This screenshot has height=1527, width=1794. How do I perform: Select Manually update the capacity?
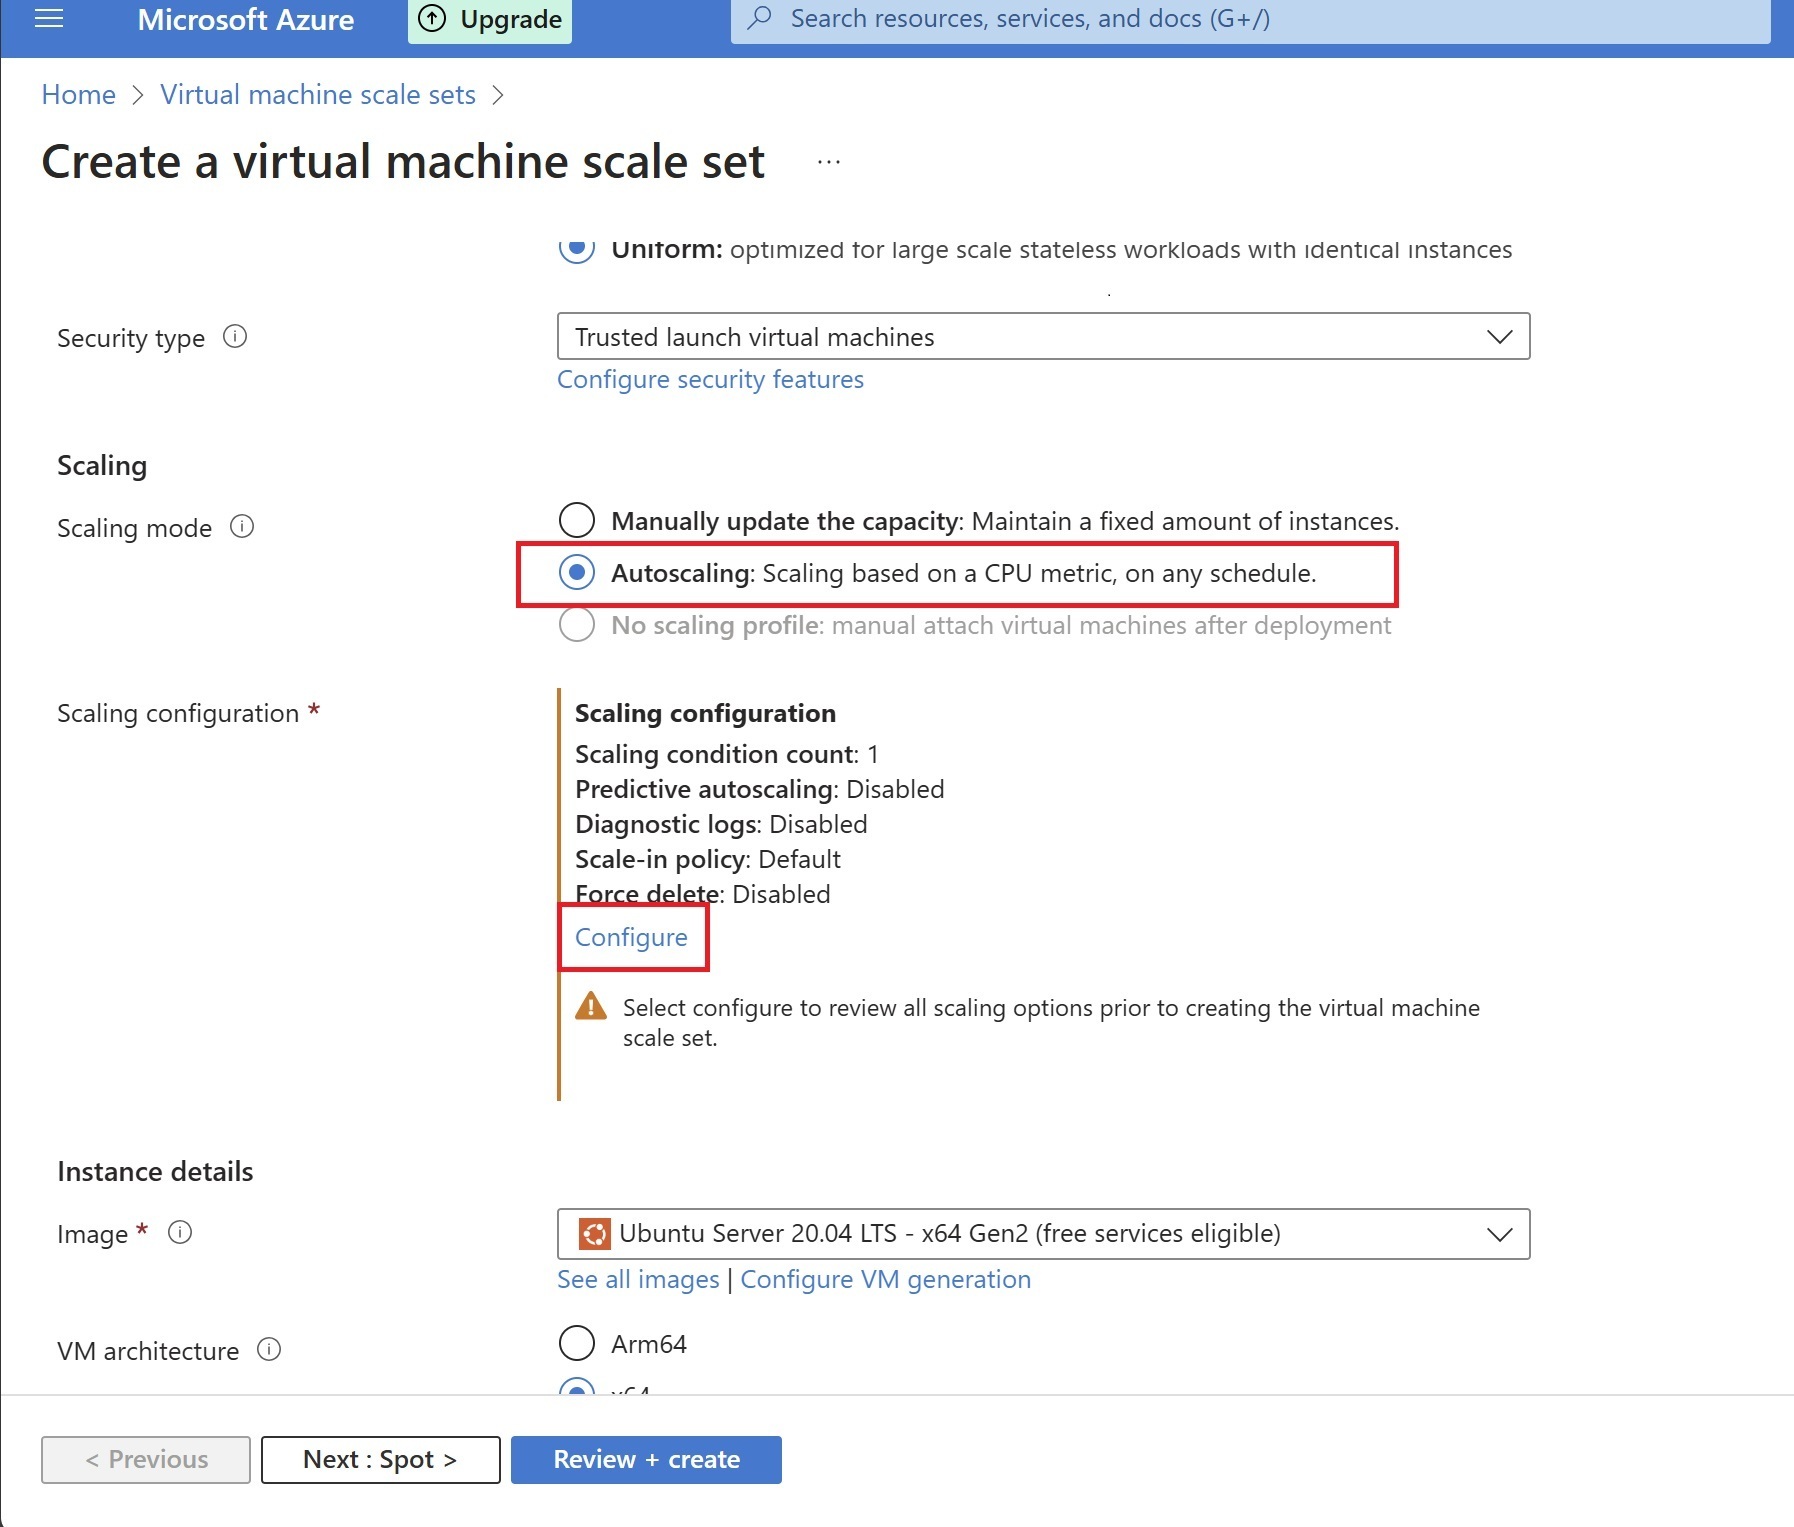[x=577, y=520]
